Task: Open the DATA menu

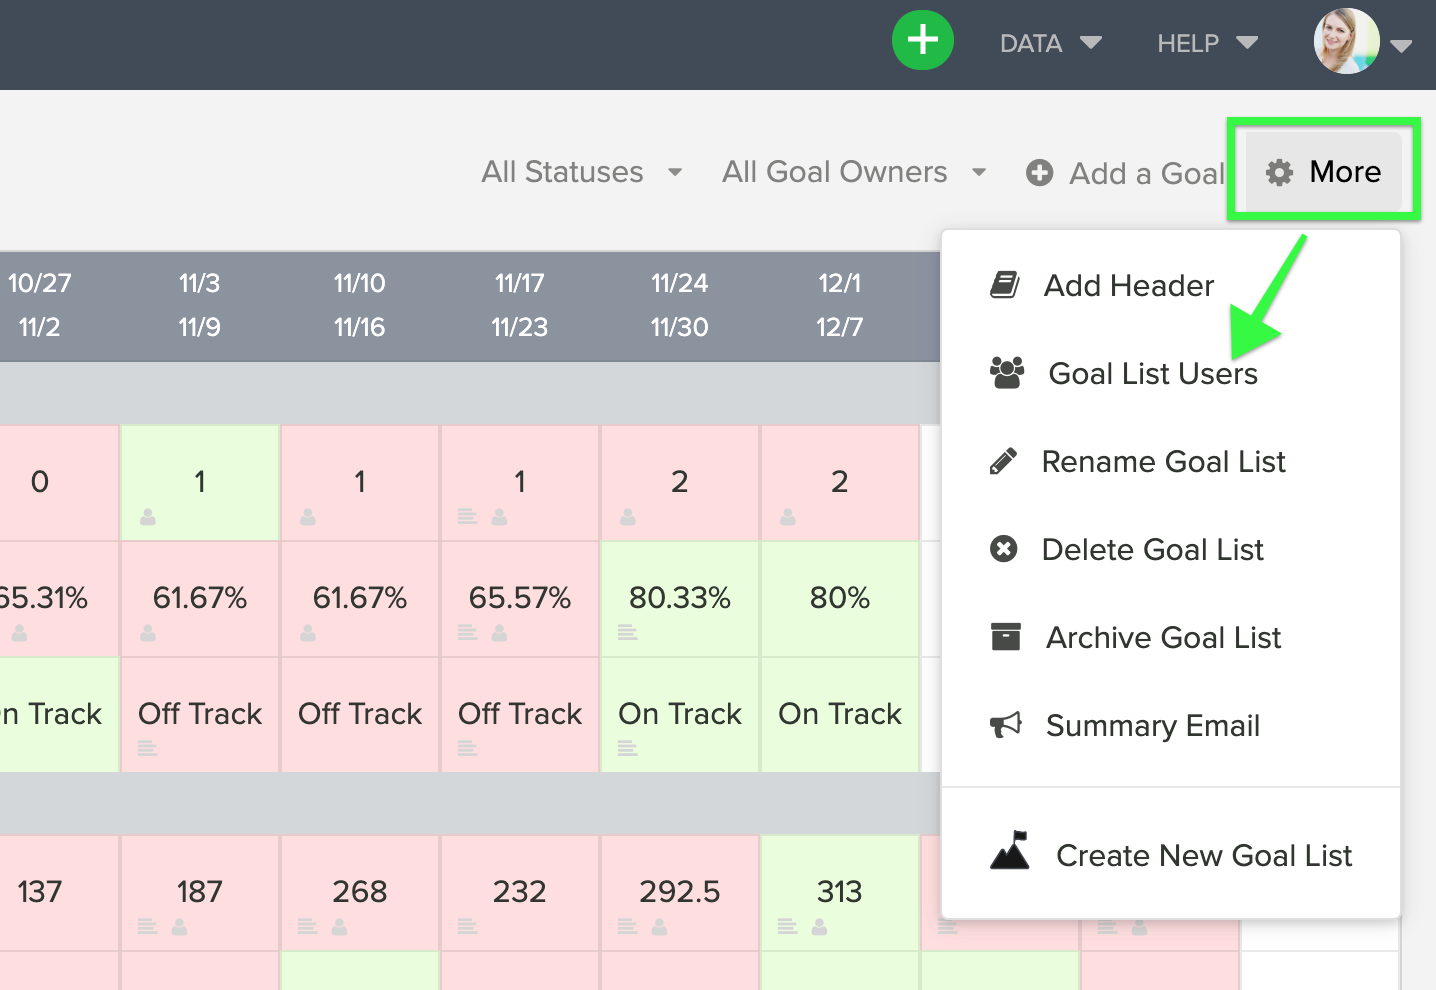Action: point(1050,43)
